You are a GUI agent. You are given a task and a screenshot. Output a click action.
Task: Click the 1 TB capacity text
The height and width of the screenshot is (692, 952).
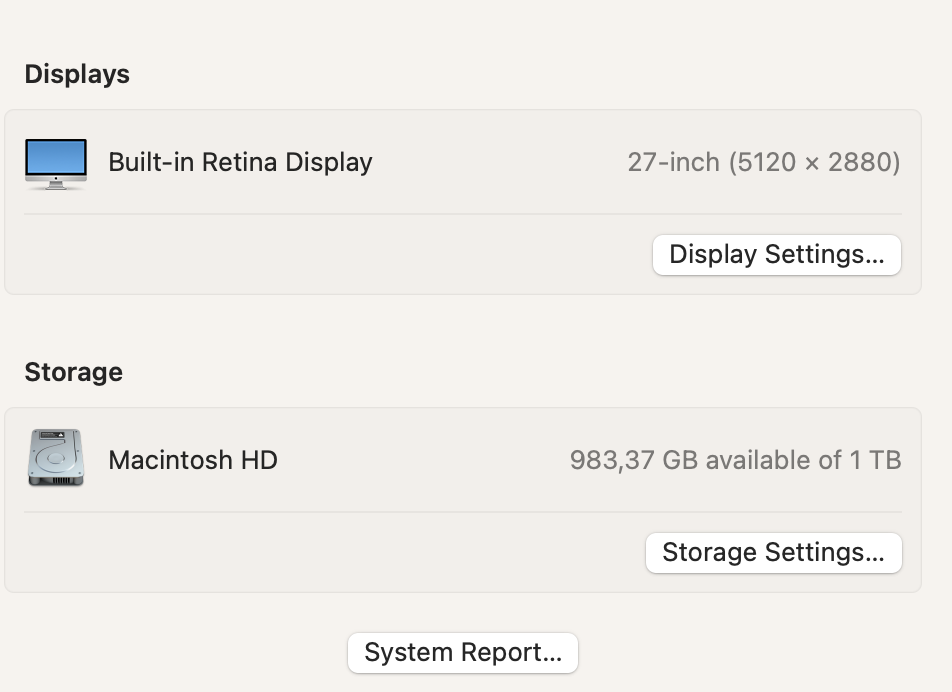coord(876,460)
